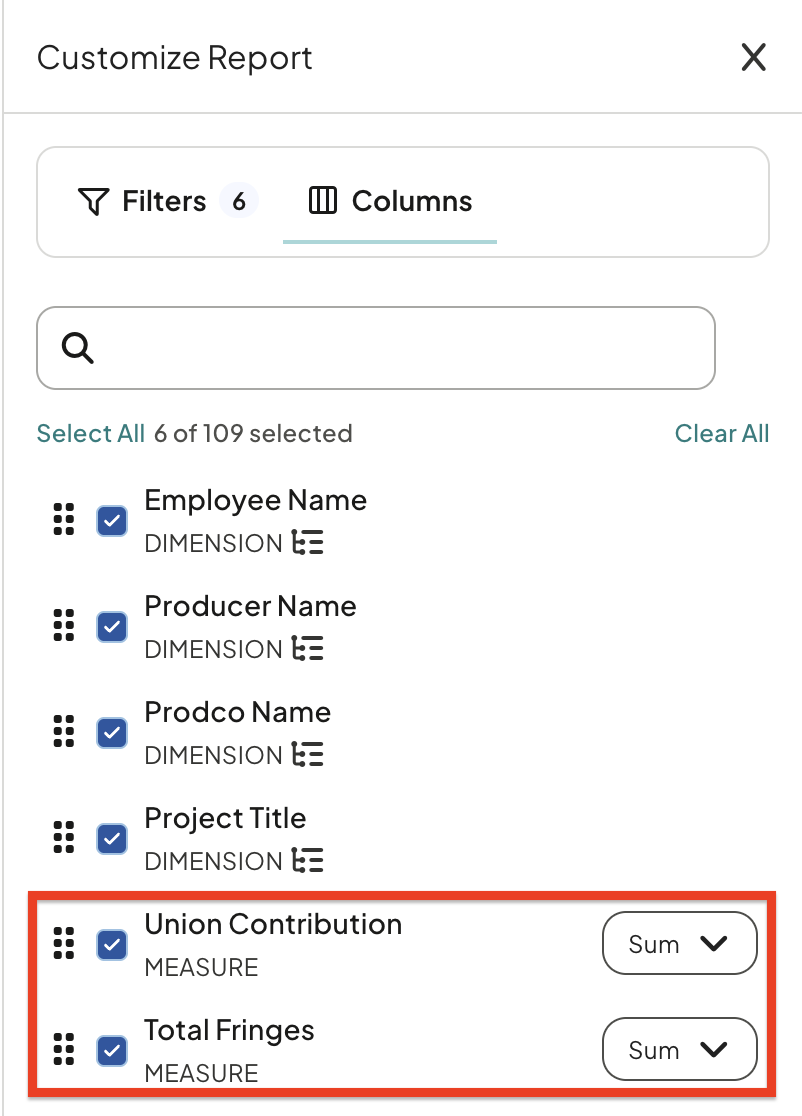Open the Sum dropdown for Total Fringes
Screen dimensions: 802x1116
coord(680,1049)
